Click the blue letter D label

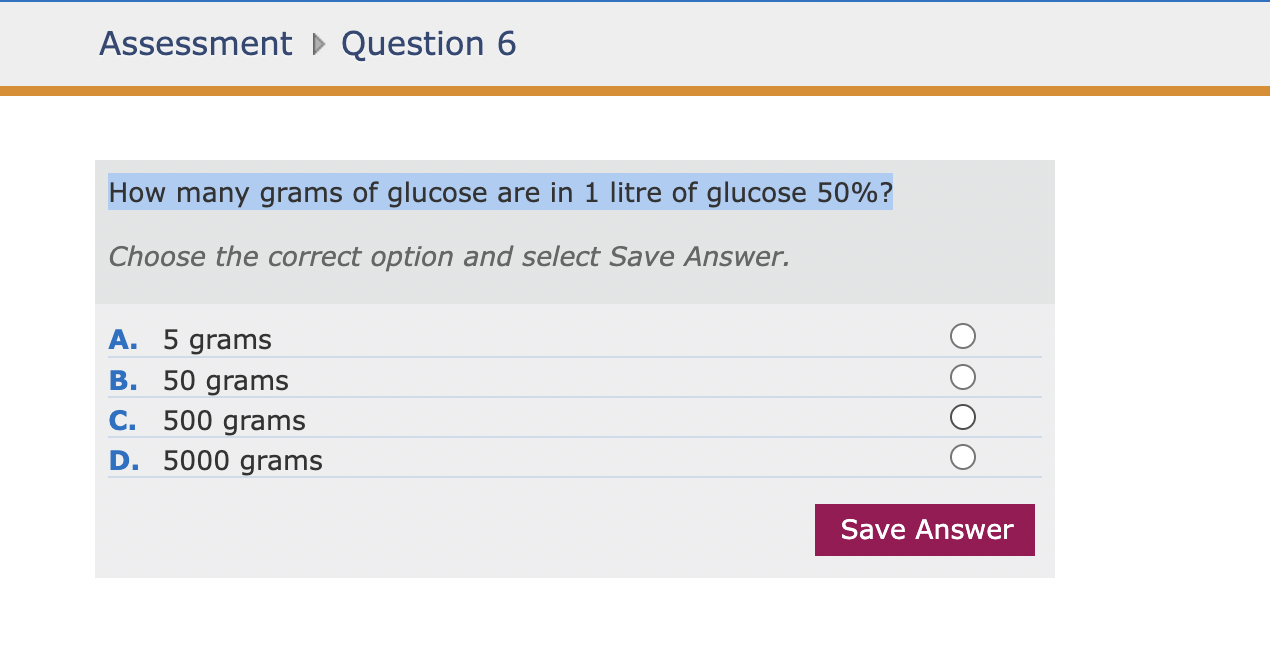[x=122, y=461]
